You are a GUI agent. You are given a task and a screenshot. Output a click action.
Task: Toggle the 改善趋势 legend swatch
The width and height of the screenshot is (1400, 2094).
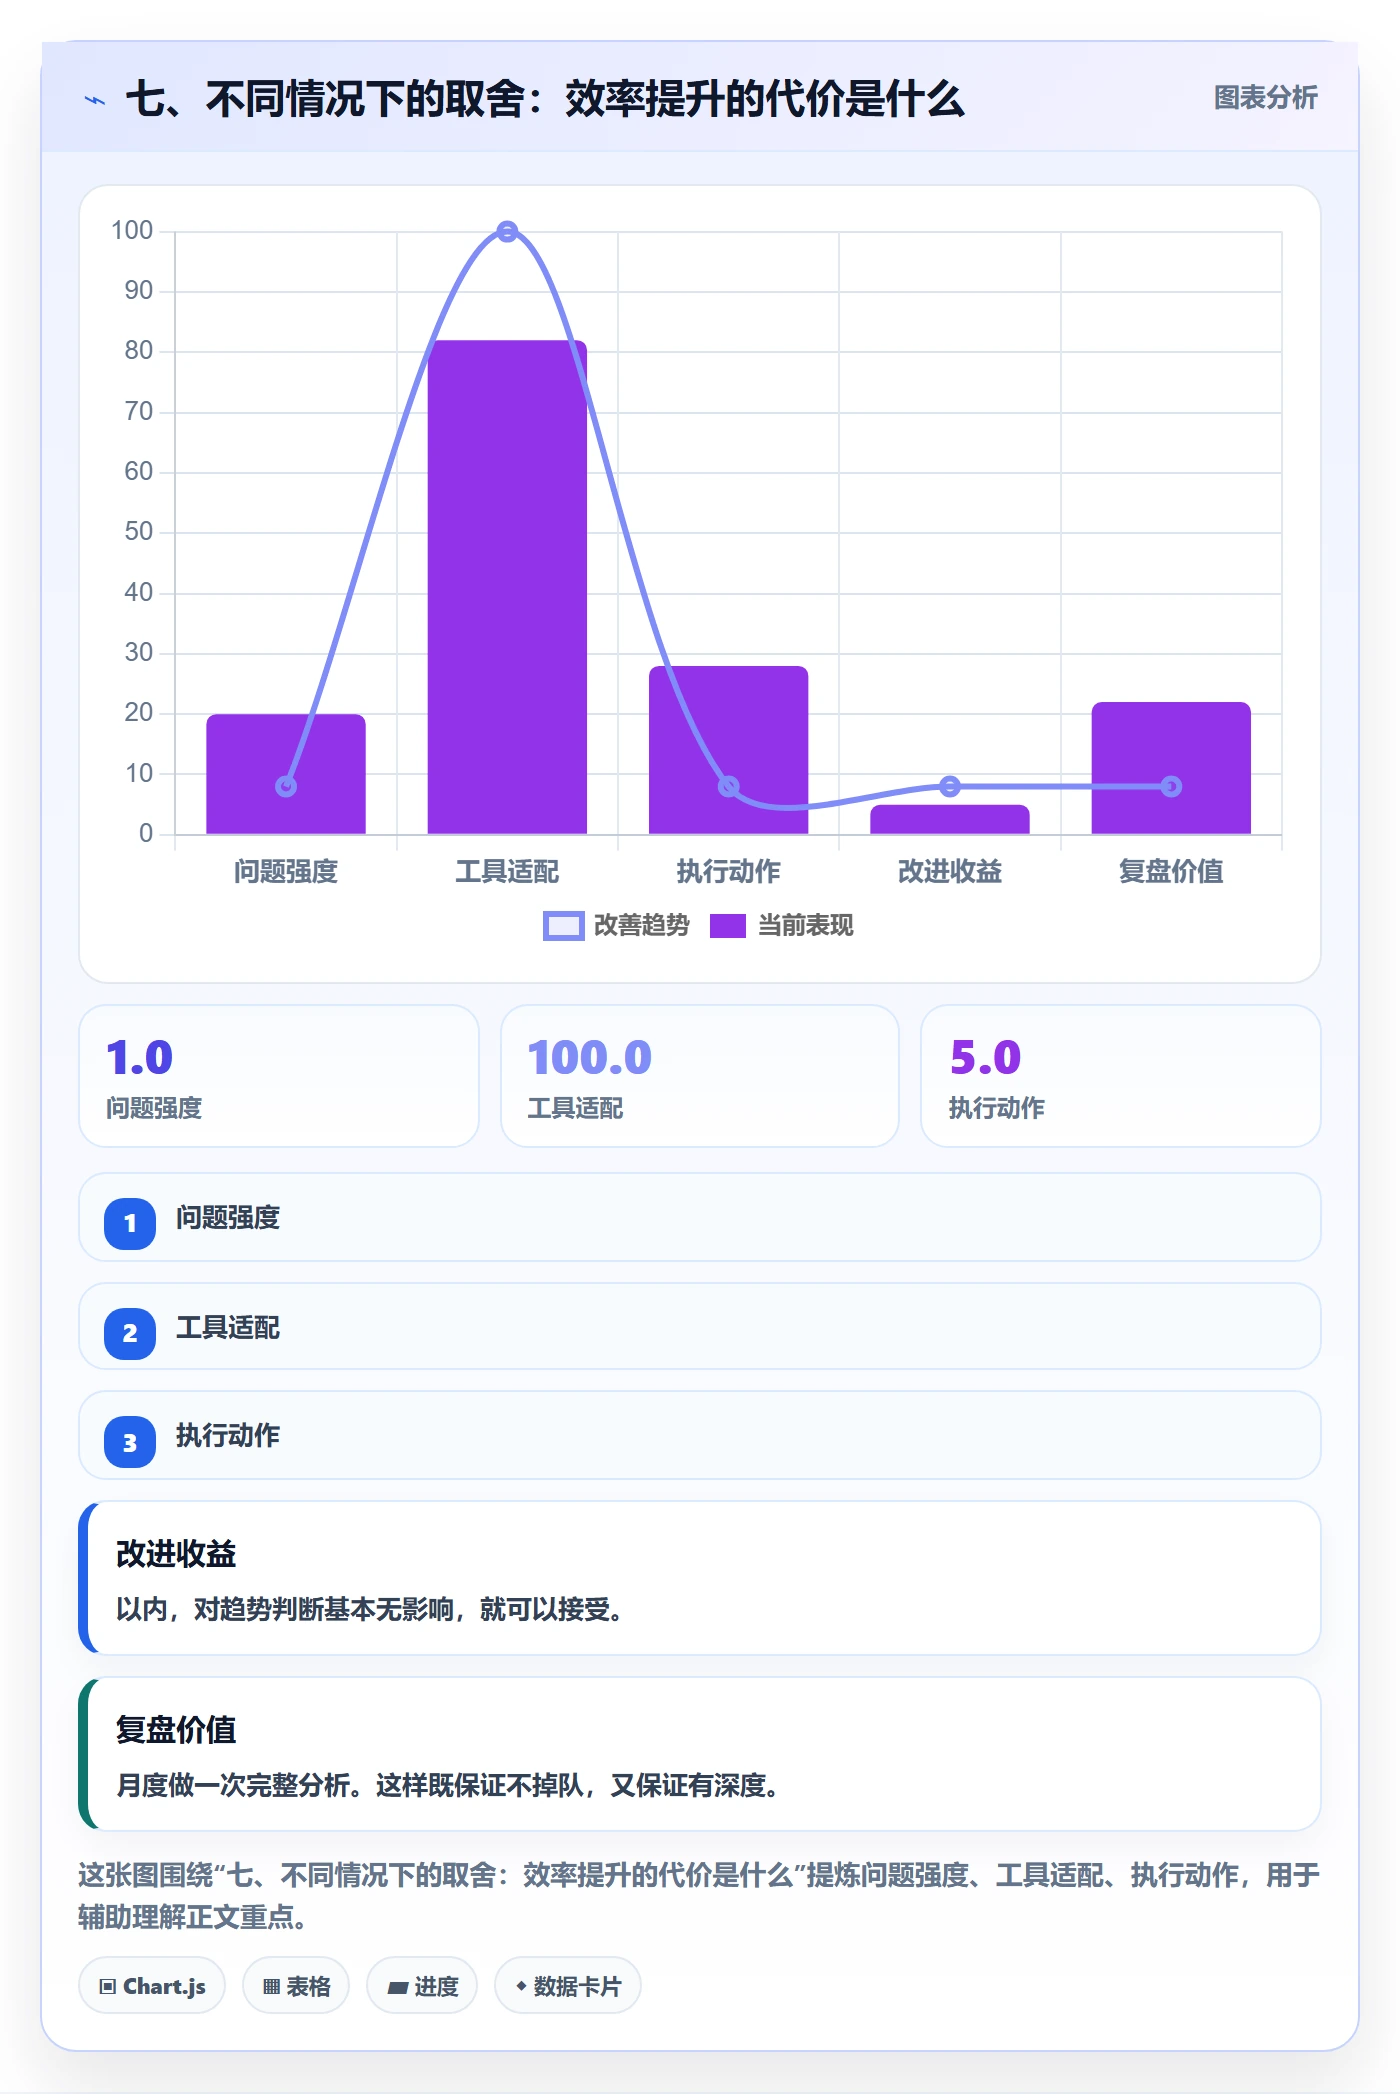563,926
